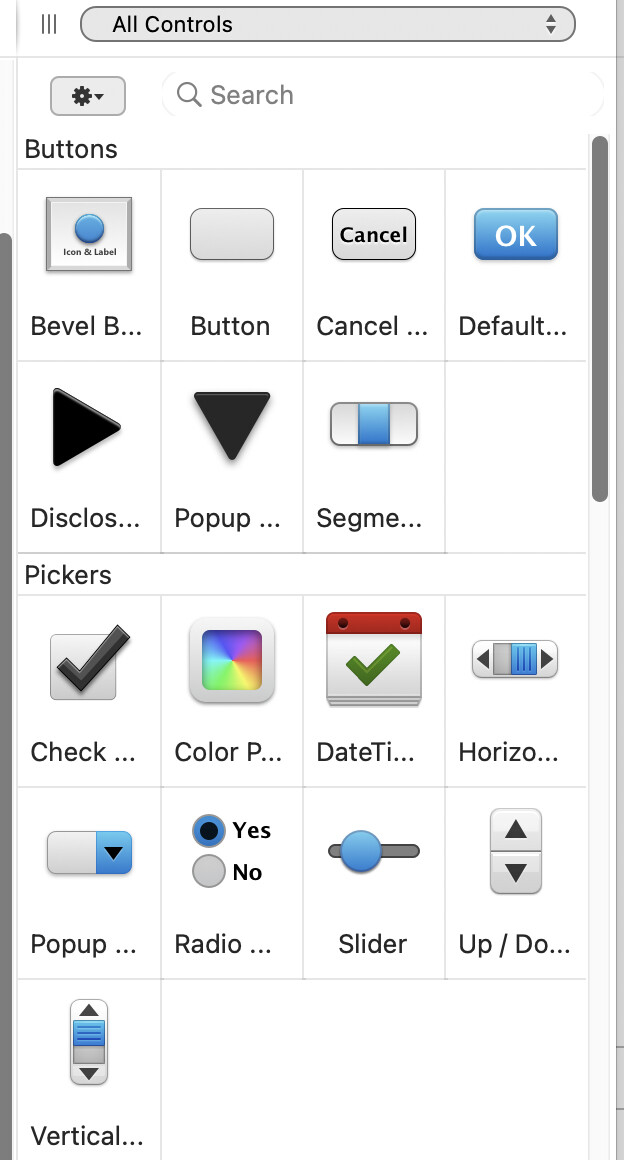Viewport: 624px width, 1160px height.
Task: Select the Check Box control
Action: pos(89,661)
